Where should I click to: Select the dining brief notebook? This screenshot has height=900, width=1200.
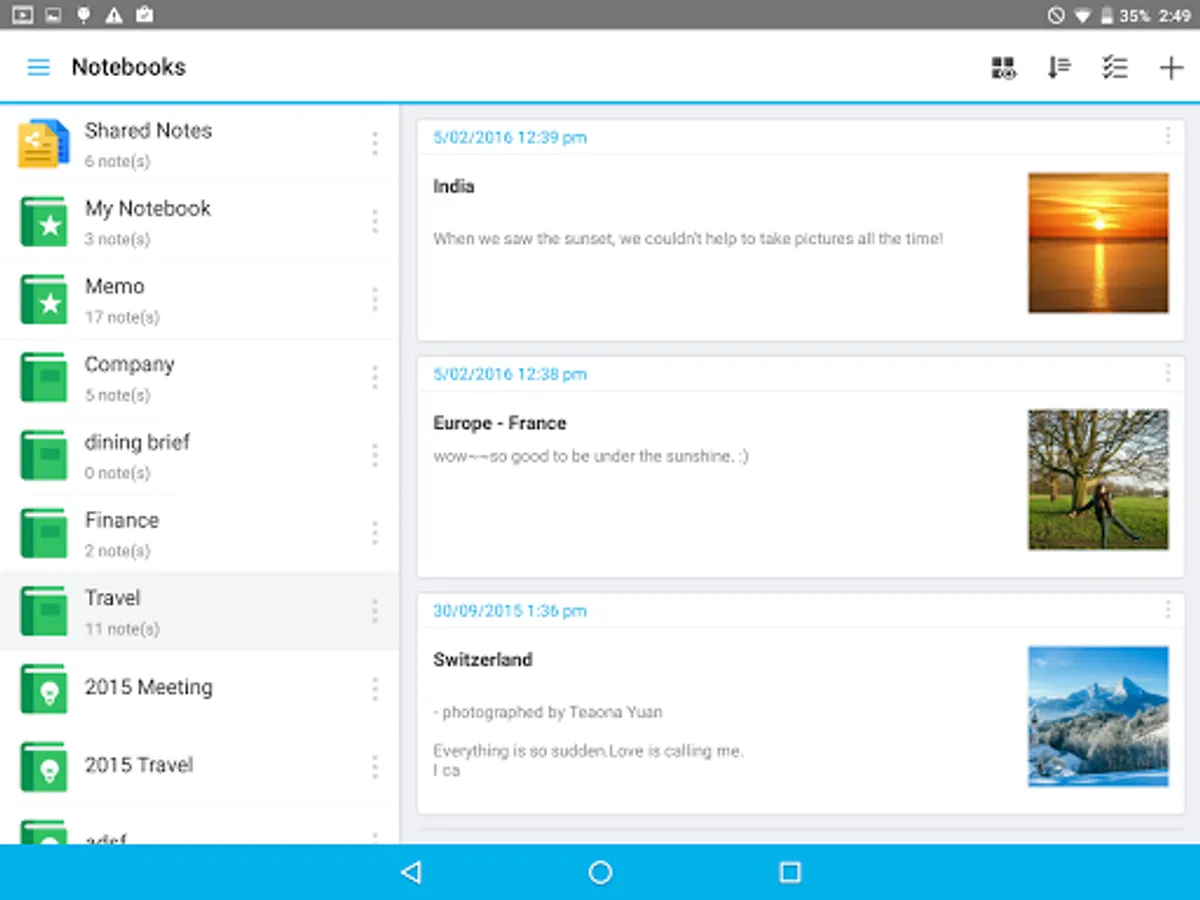[x=200, y=456]
